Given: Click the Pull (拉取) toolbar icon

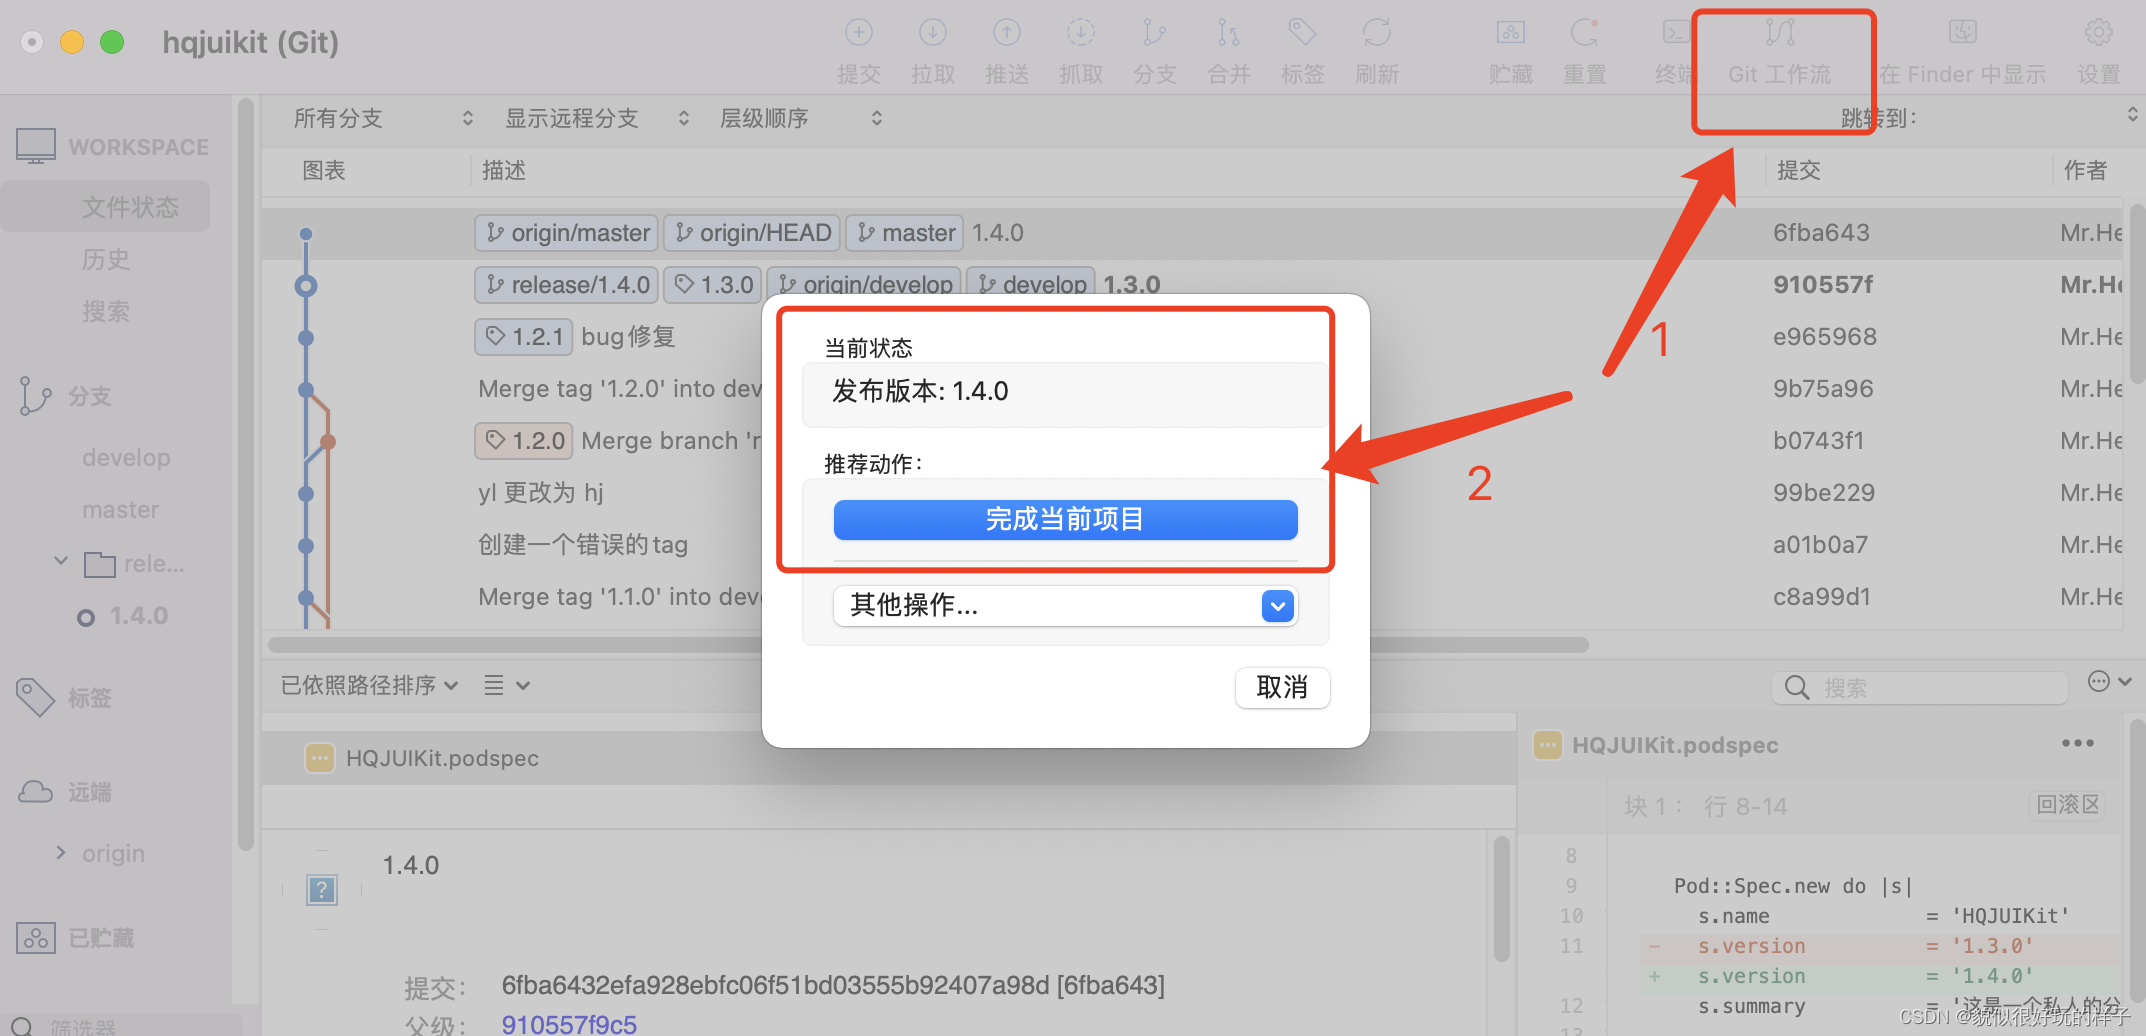Looking at the screenshot, I should coord(933,34).
